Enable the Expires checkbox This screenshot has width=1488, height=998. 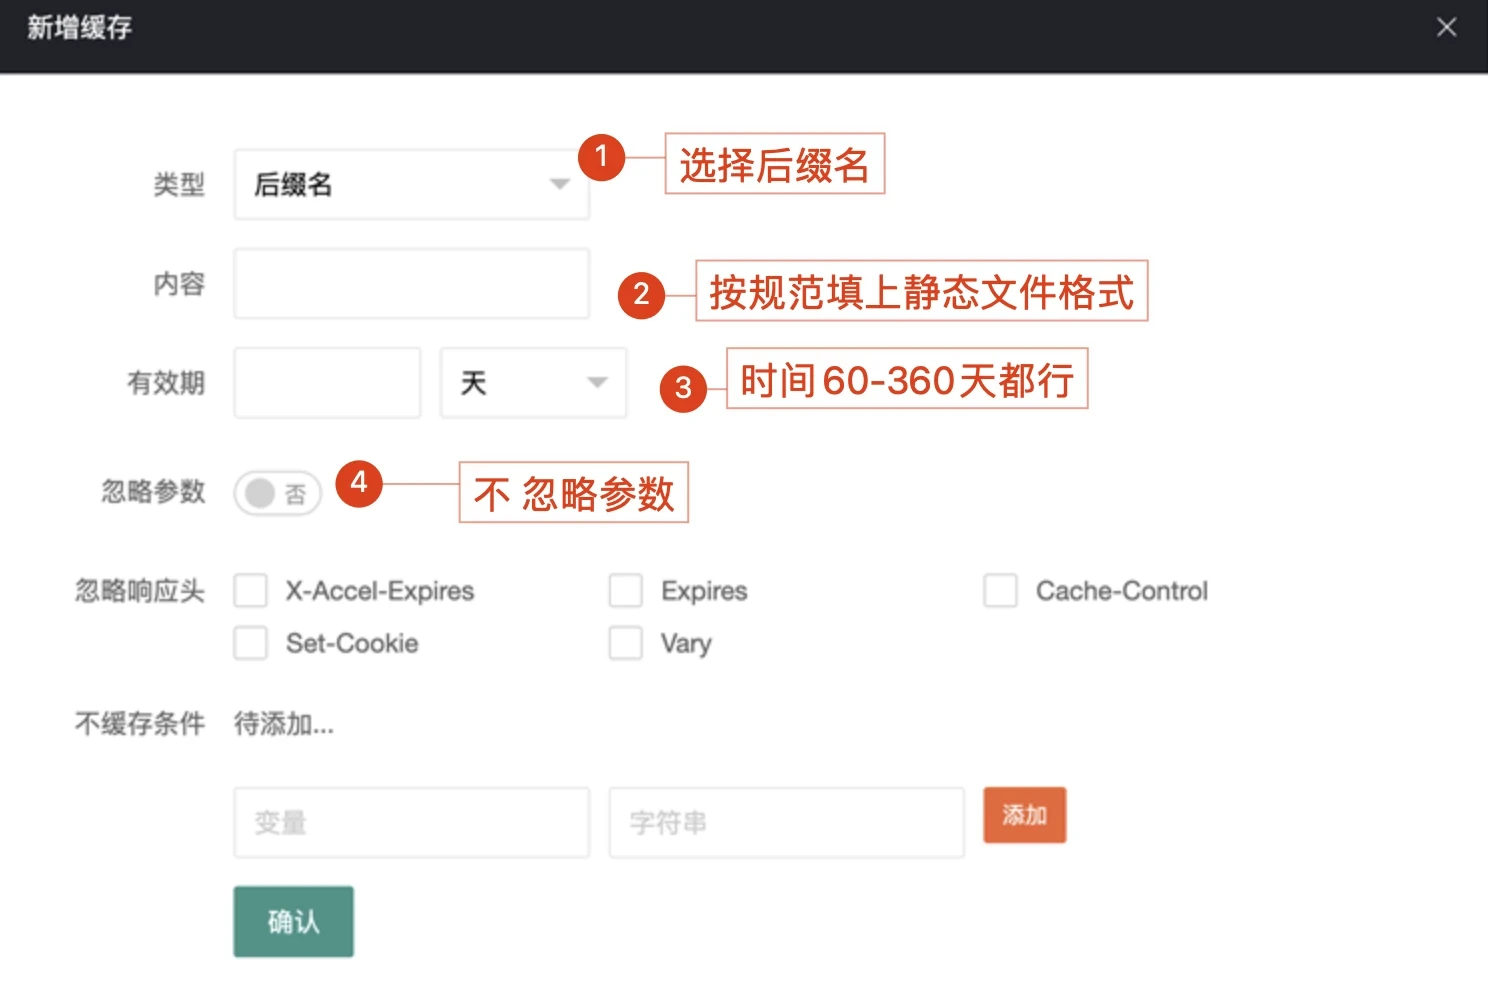click(x=626, y=591)
